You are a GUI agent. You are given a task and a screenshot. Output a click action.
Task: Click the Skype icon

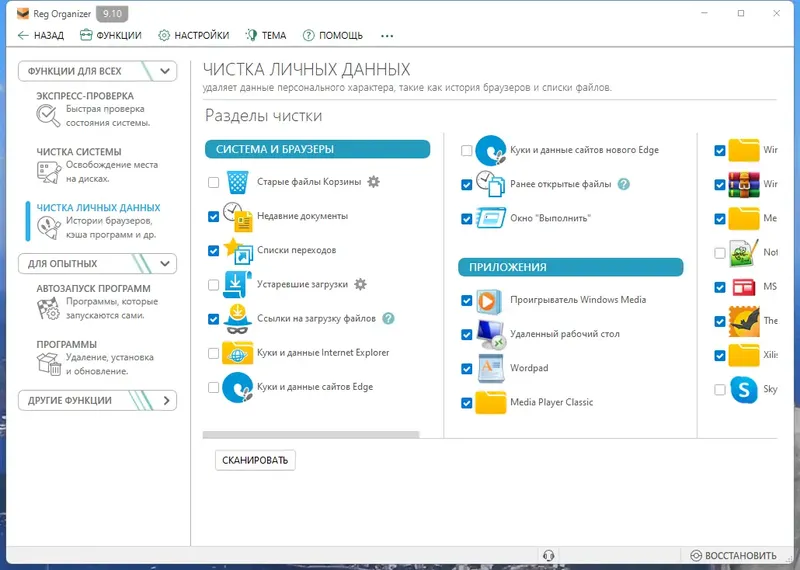(x=744, y=389)
